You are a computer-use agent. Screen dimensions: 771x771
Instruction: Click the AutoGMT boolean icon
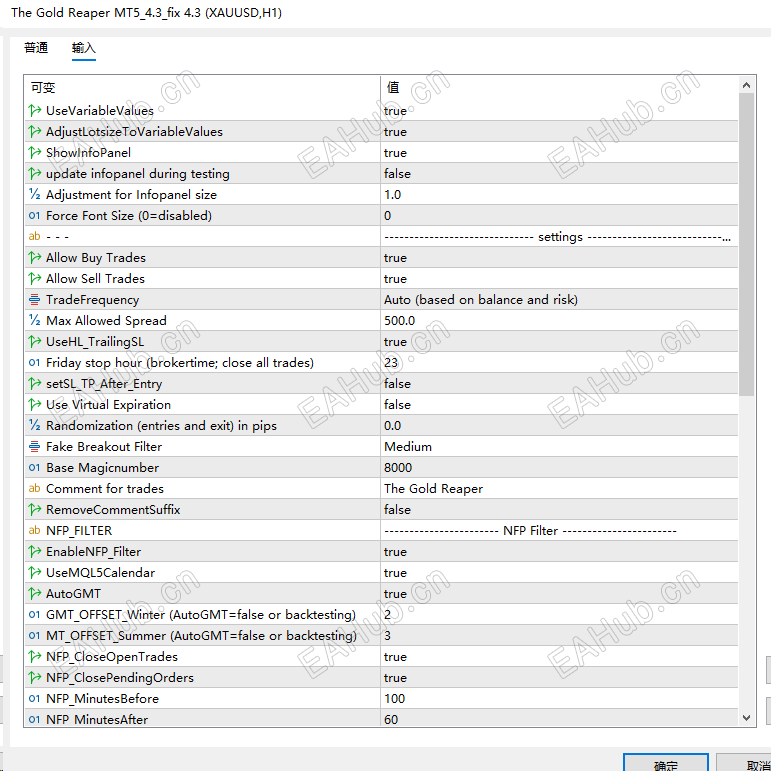[34, 593]
